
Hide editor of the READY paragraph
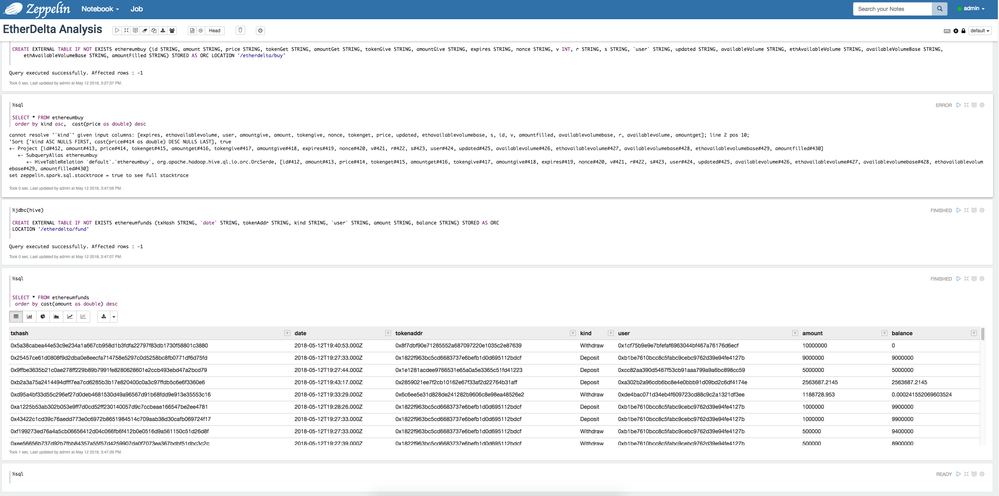[x=967, y=474]
